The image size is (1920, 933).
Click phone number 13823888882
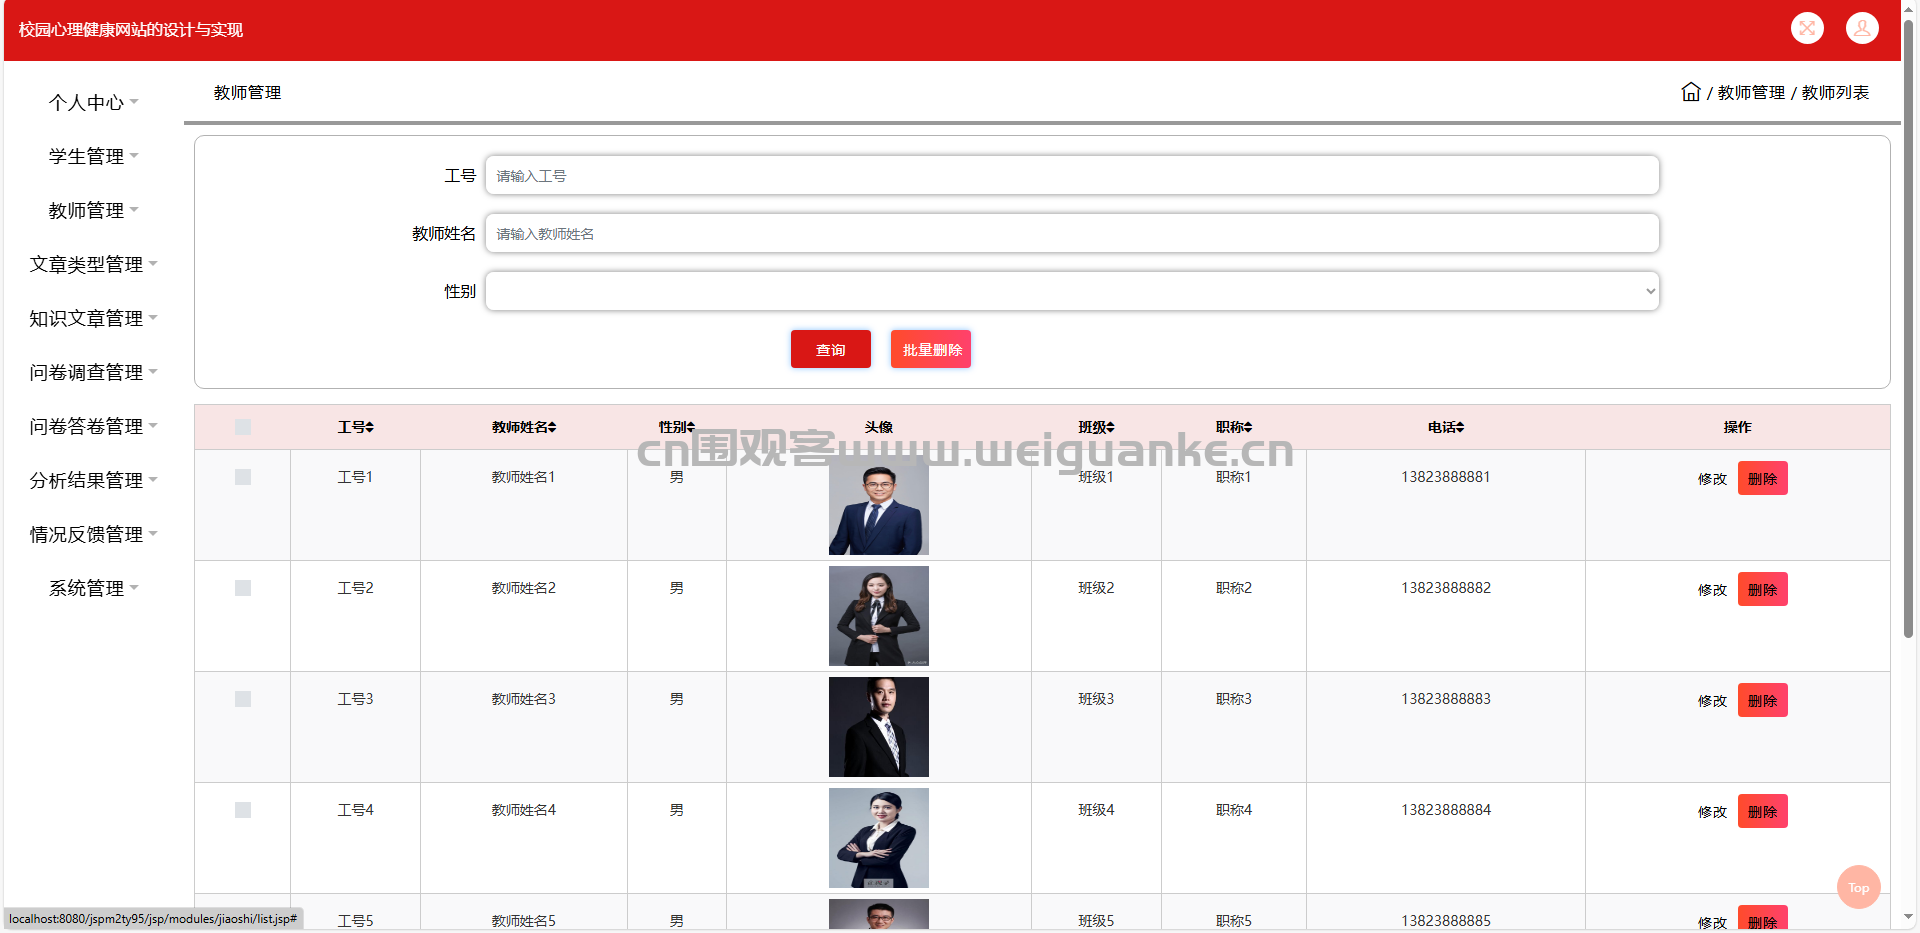coord(1446,588)
